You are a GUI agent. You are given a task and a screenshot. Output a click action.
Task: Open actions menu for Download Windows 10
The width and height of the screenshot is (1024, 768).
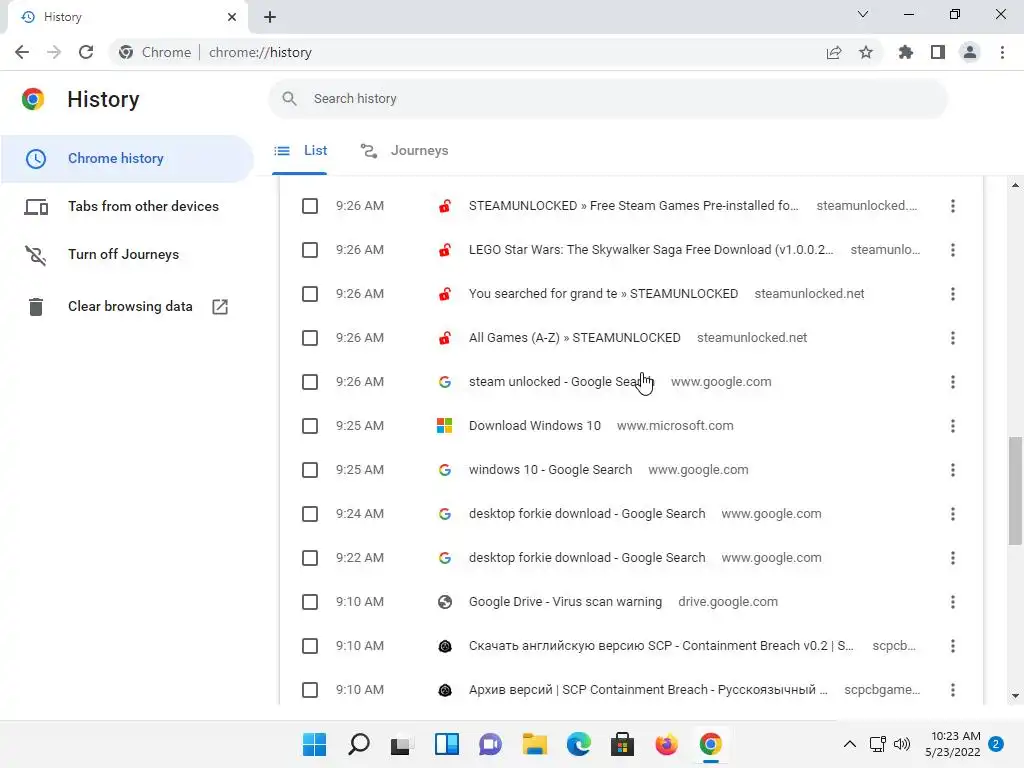coord(953,426)
